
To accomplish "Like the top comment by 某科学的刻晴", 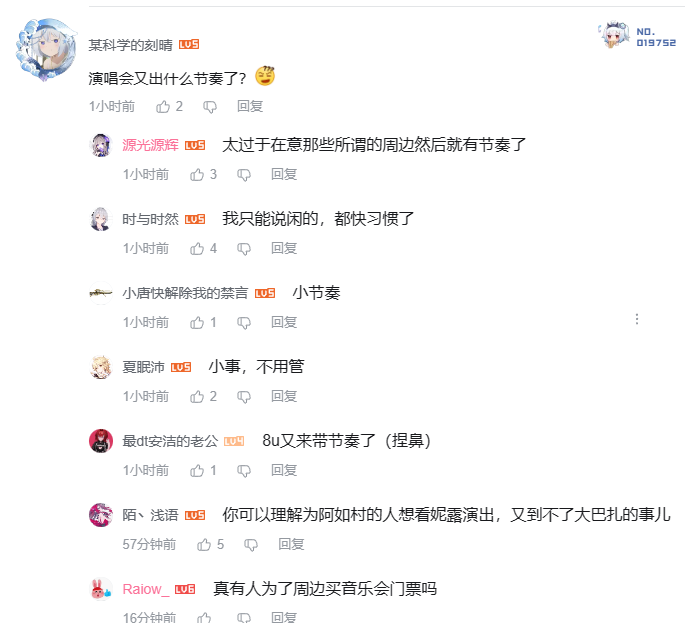I will [x=163, y=106].
